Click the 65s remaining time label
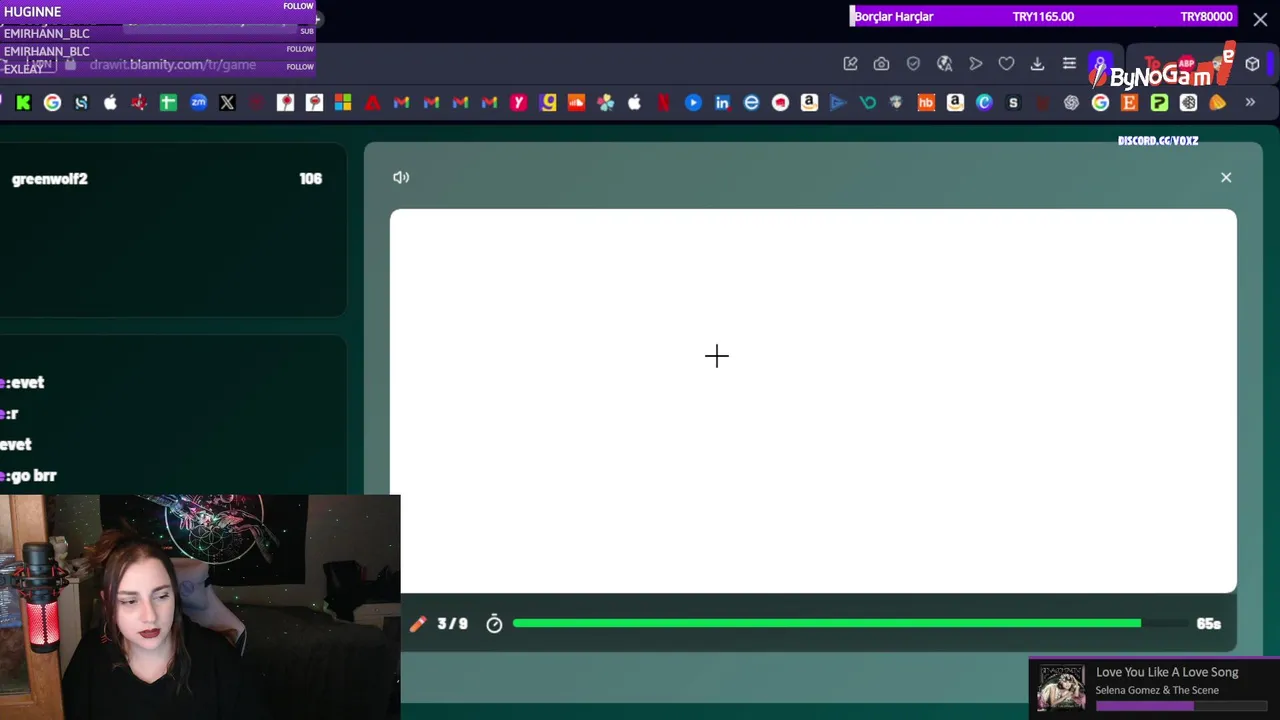This screenshot has height=720, width=1280. point(1208,623)
